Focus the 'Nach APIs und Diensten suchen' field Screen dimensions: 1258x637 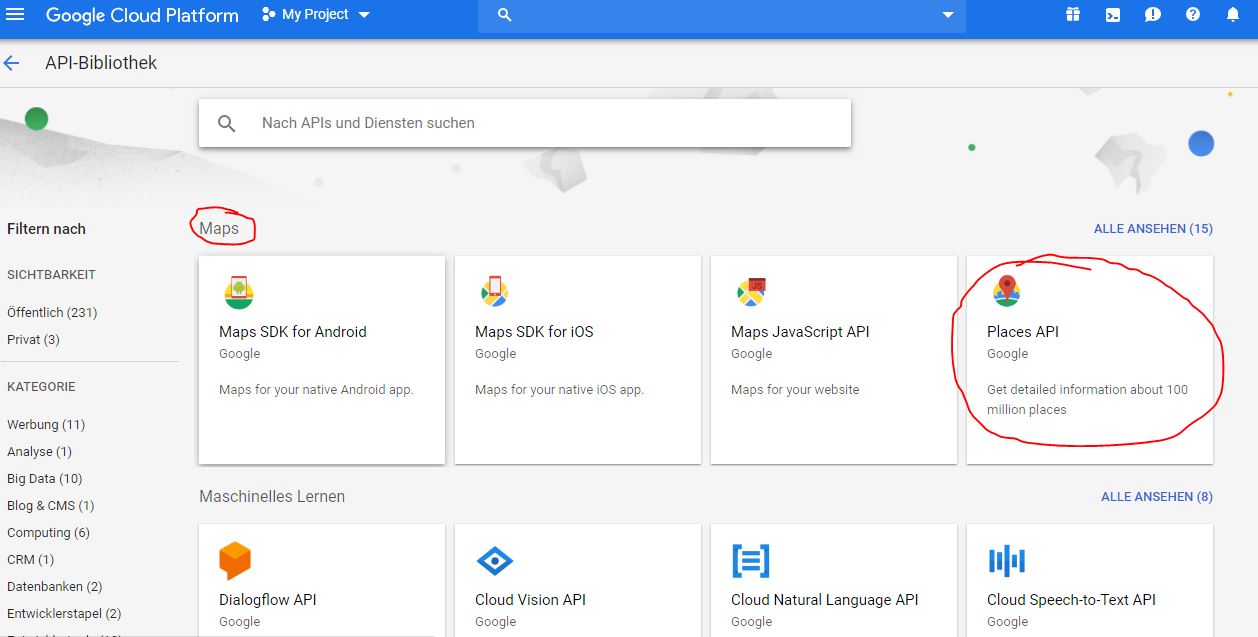pyautogui.click(x=524, y=123)
